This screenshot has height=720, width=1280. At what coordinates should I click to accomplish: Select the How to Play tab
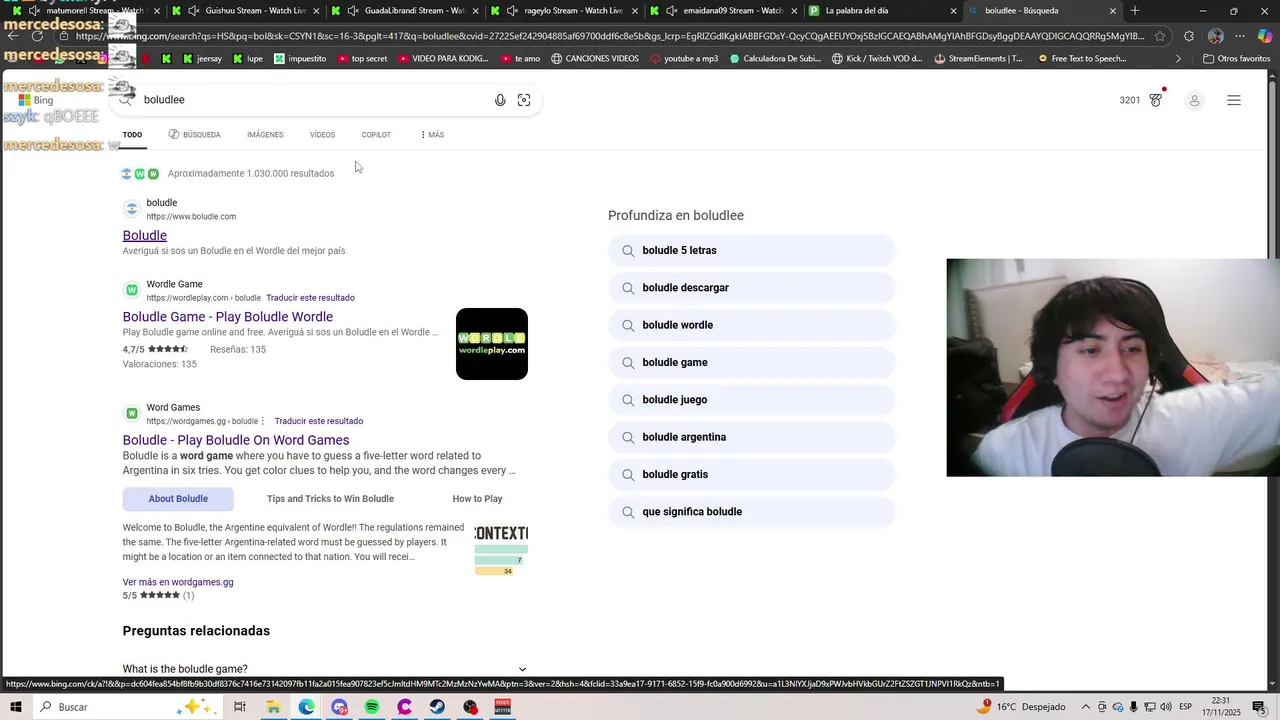point(477,499)
